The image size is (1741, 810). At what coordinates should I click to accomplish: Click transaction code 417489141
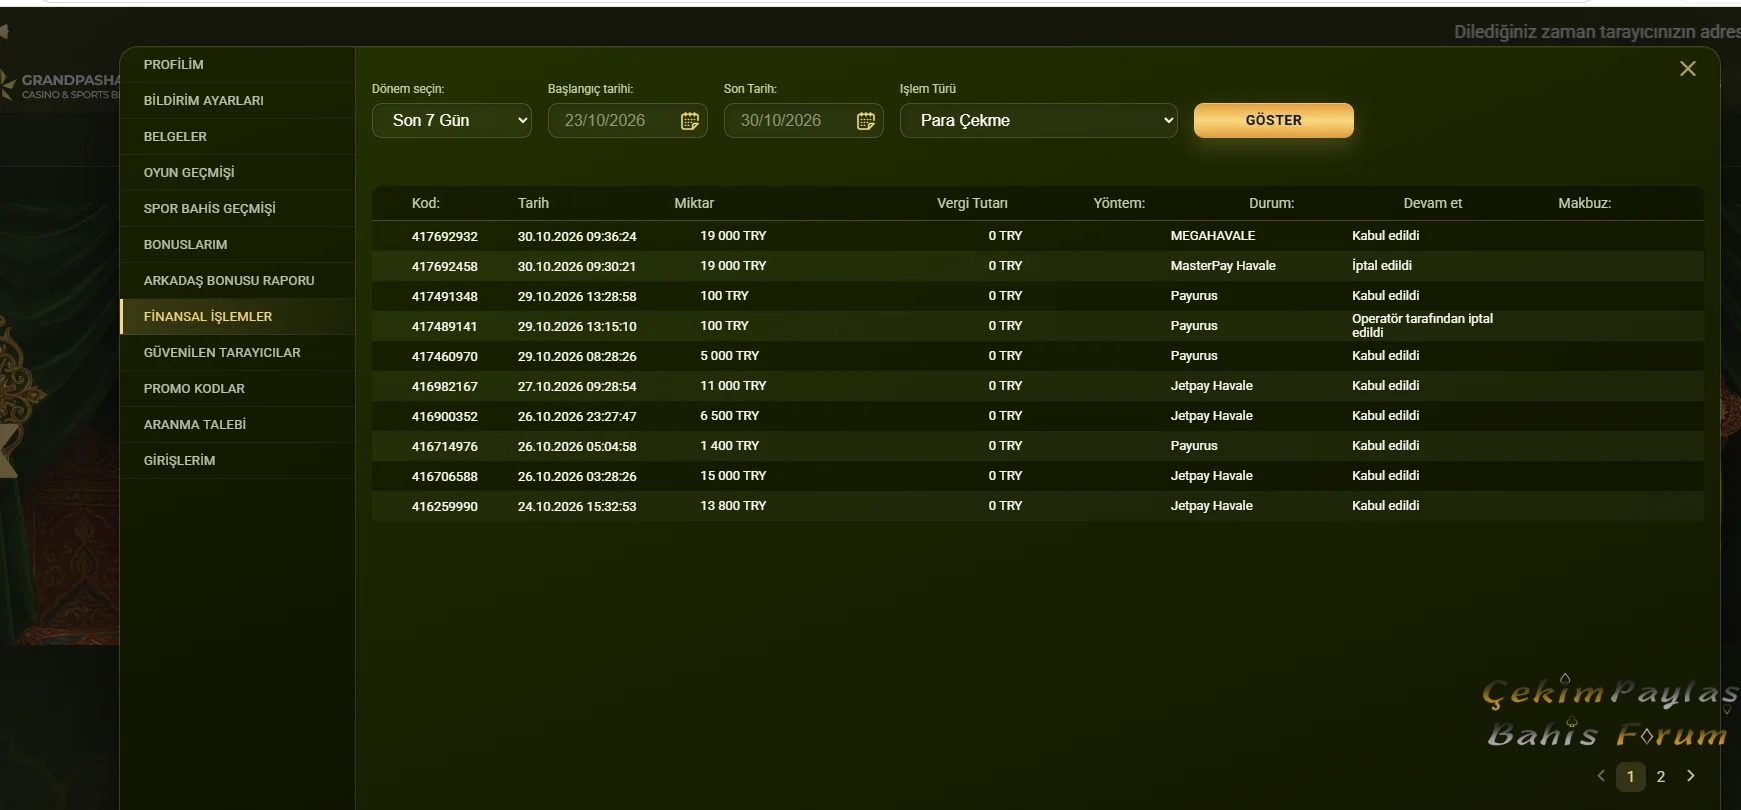pos(445,327)
